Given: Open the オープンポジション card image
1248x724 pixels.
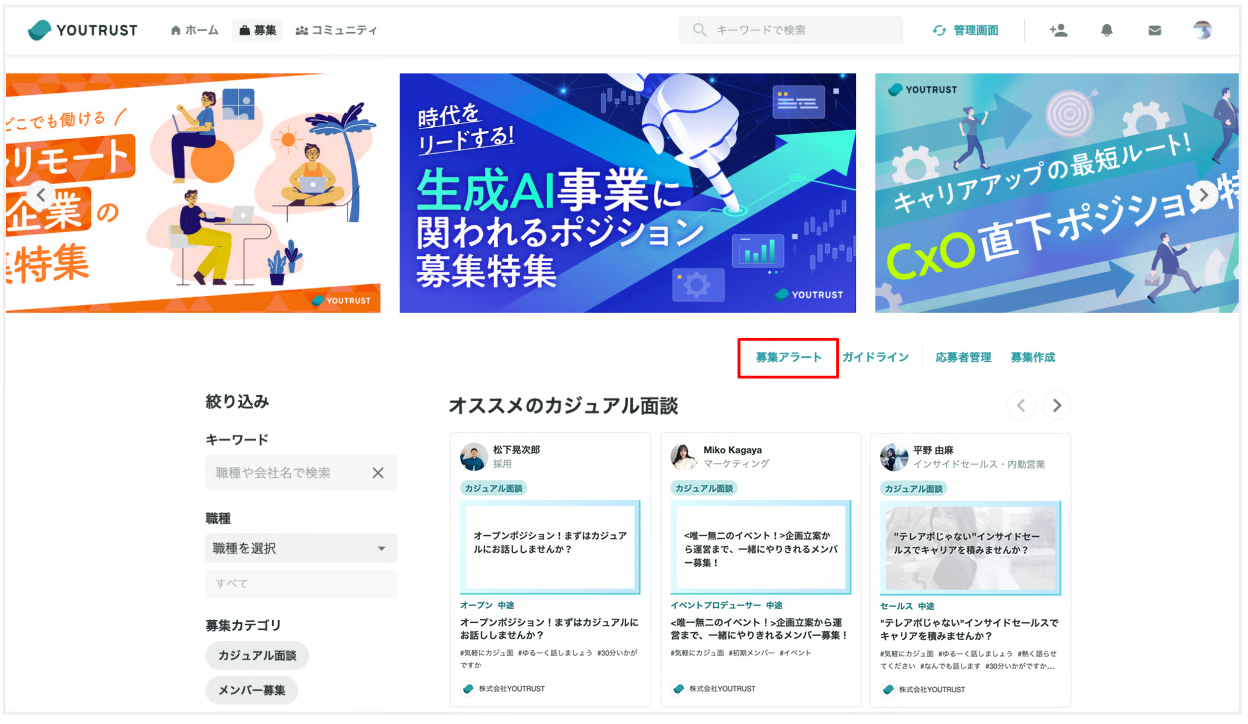Looking at the screenshot, I should point(550,547).
